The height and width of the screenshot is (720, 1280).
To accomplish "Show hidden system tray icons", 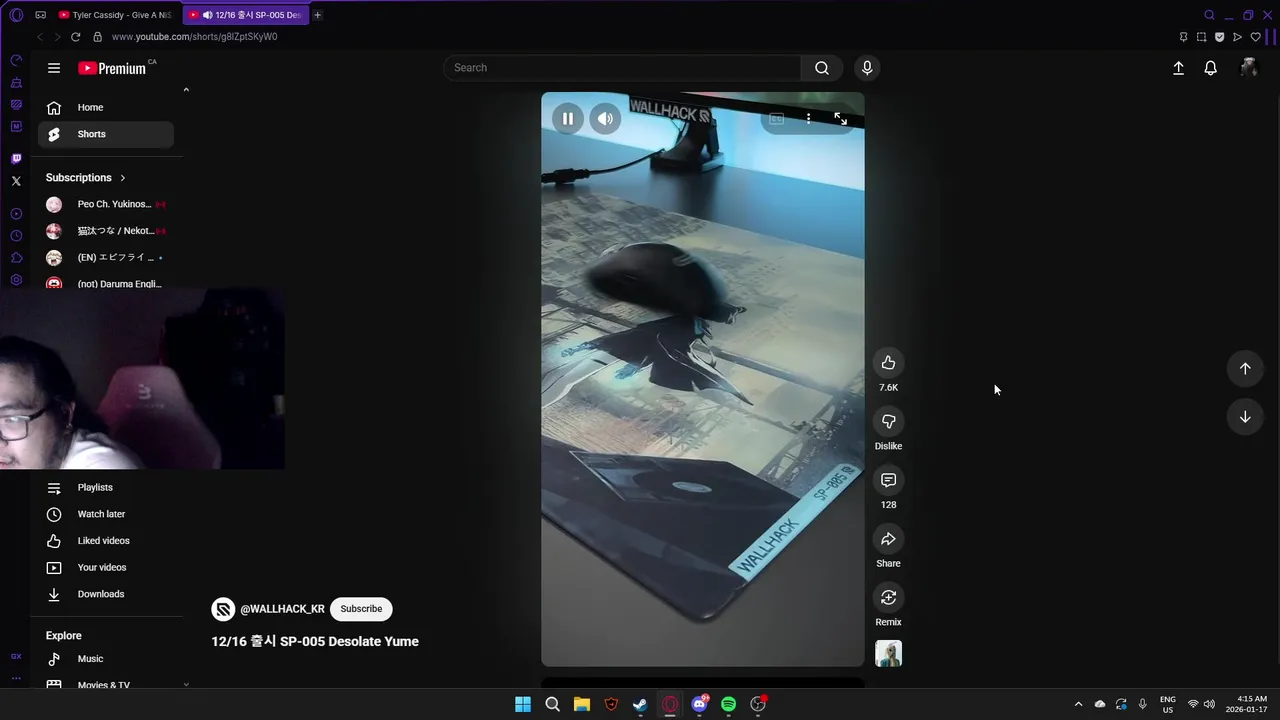I will (1078, 704).
